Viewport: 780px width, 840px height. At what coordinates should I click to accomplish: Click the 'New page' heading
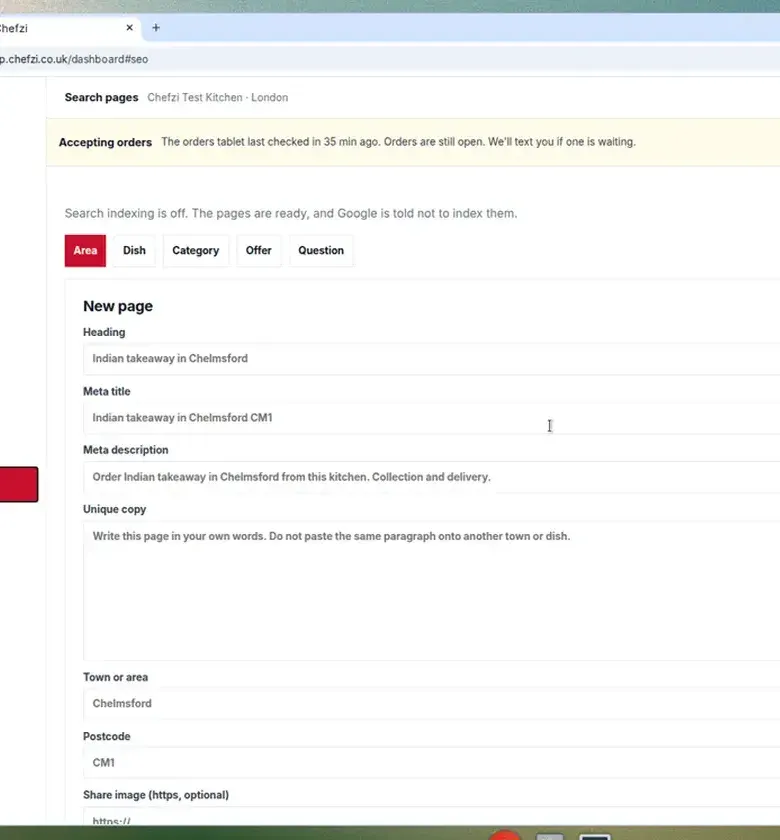click(118, 306)
